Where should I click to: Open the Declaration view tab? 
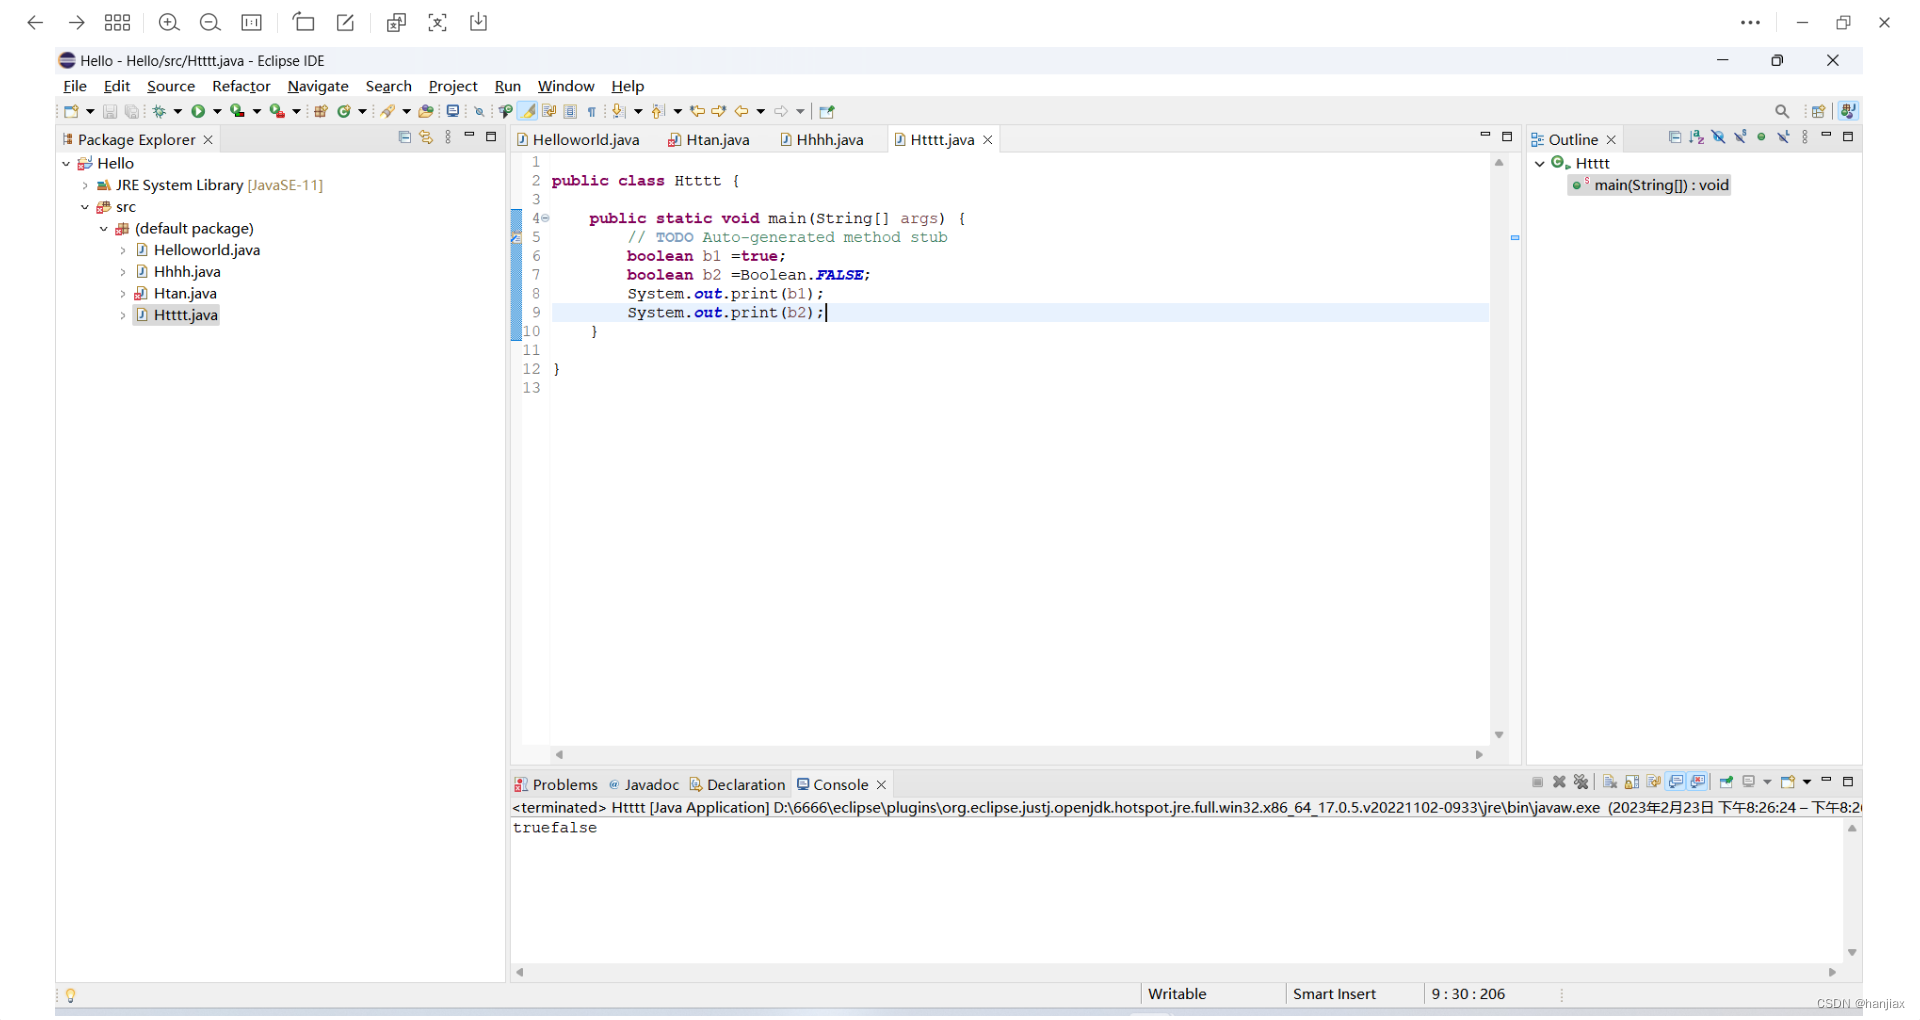(x=737, y=785)
